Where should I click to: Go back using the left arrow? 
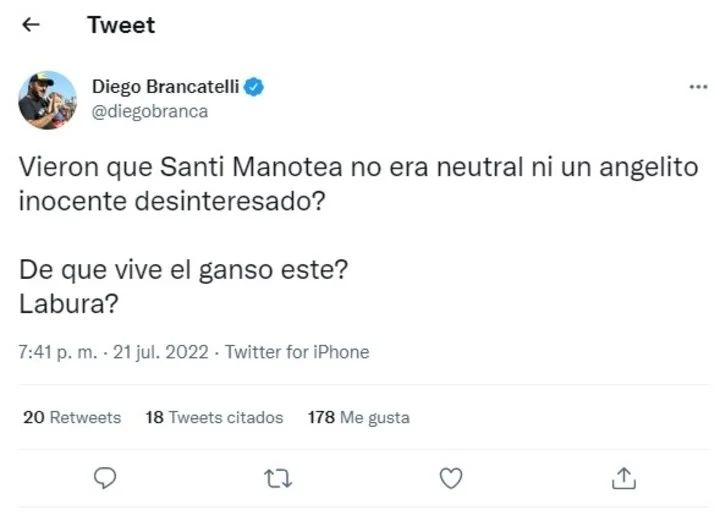[31, 25]
